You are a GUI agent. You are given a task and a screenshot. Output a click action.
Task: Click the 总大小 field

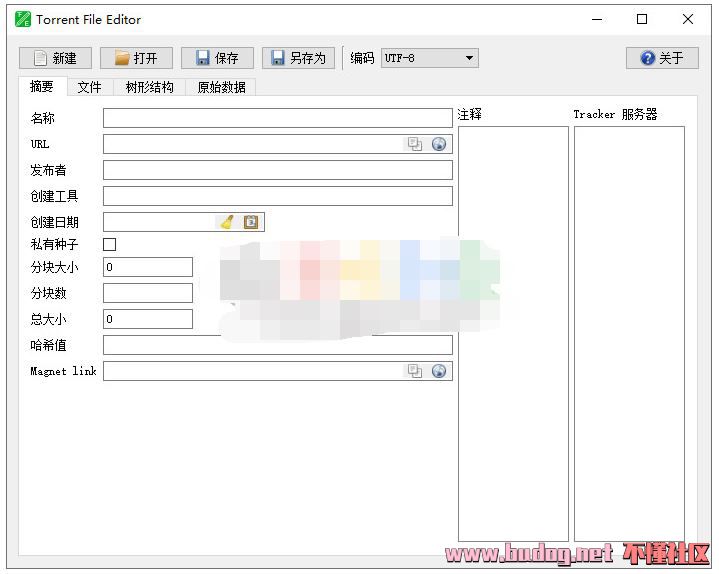(148, 319)
